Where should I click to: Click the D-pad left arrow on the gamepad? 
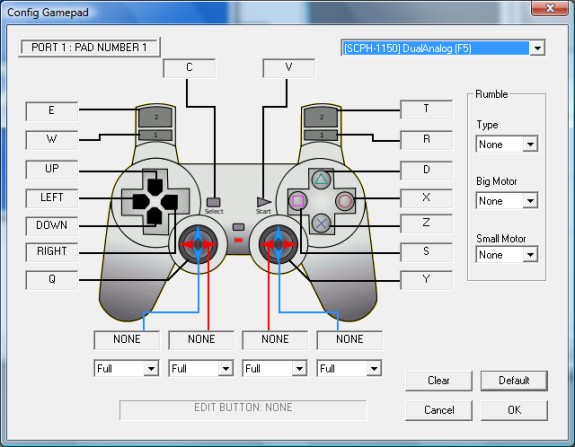[x=140, y=202]
